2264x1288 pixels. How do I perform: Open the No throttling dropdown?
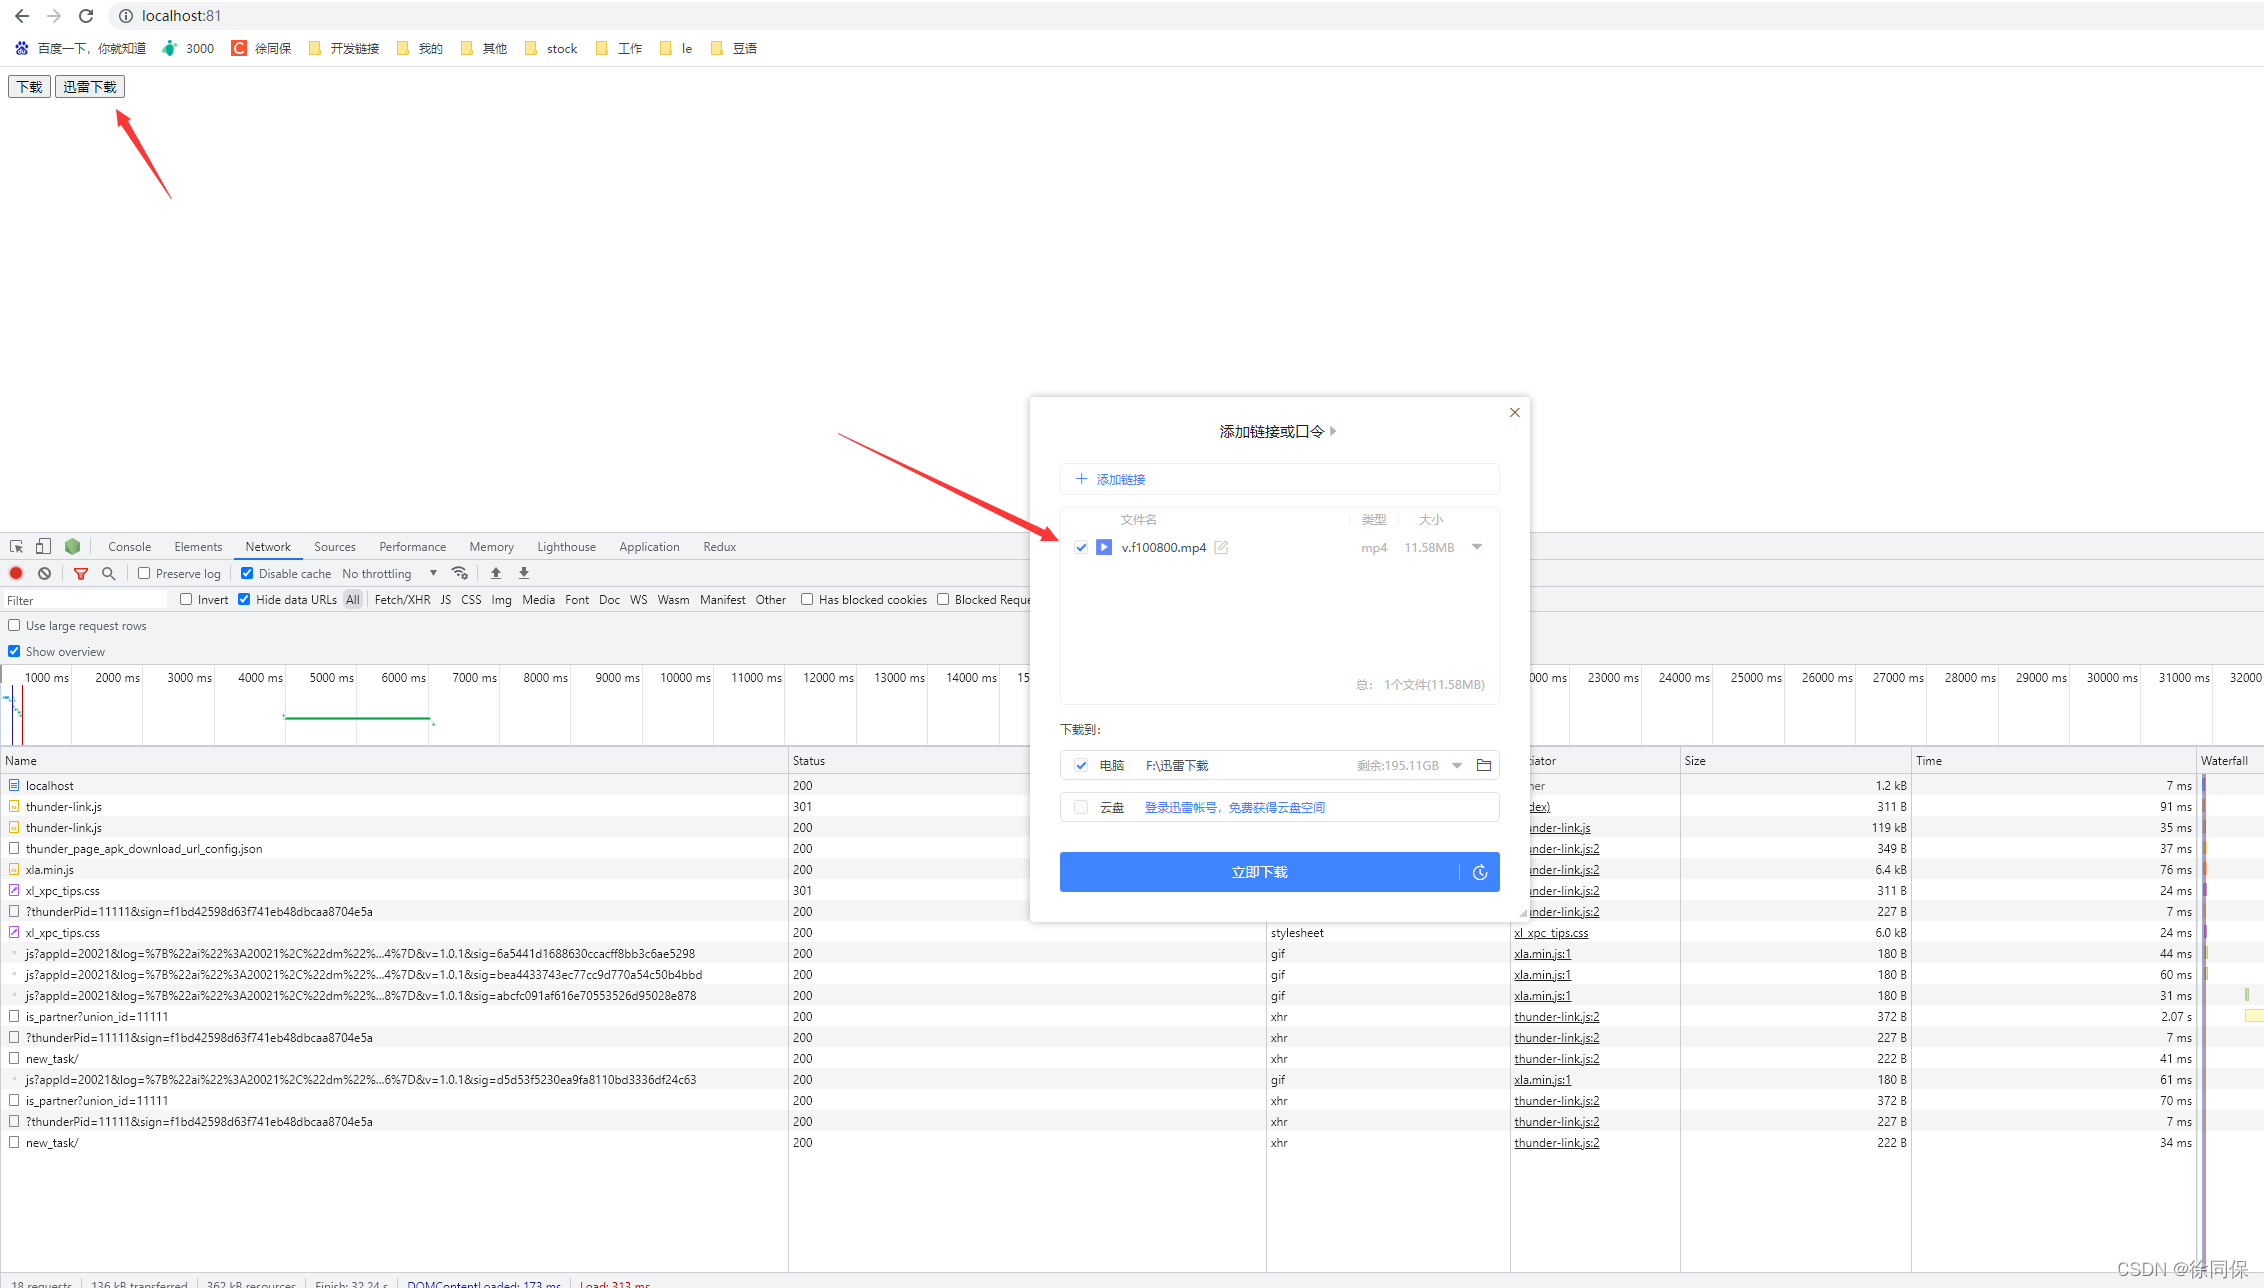coord(389,573)
